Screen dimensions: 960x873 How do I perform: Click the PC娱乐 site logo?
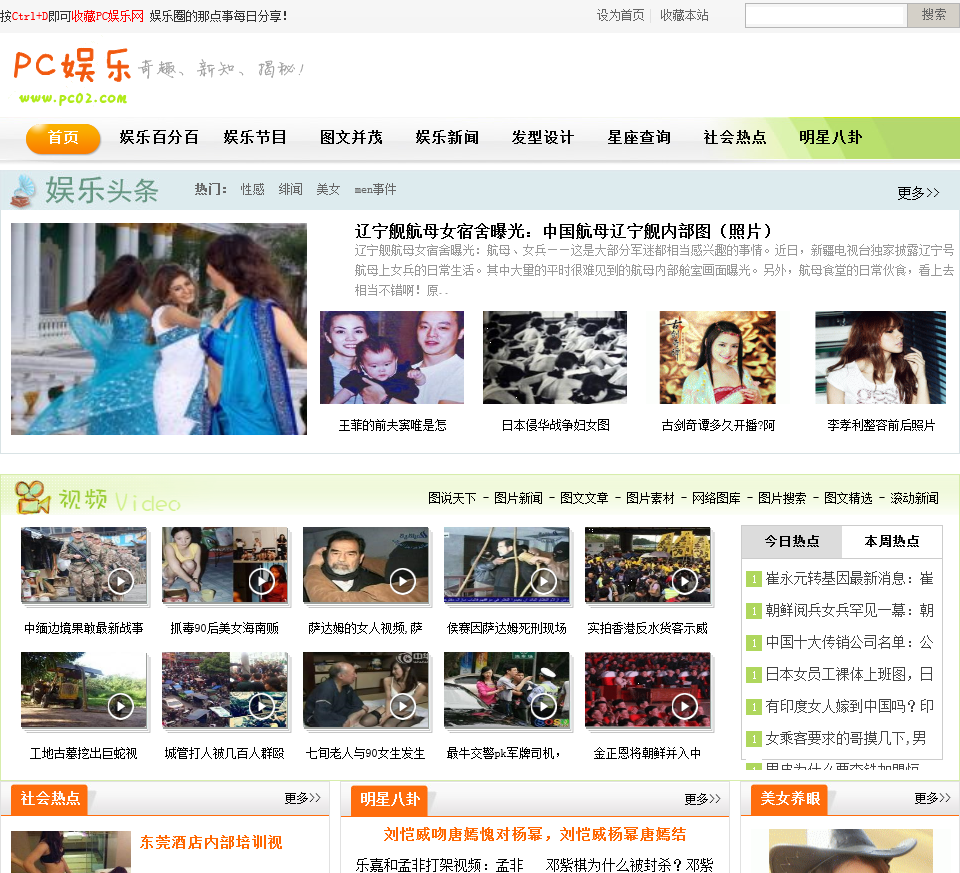point(72,75)
